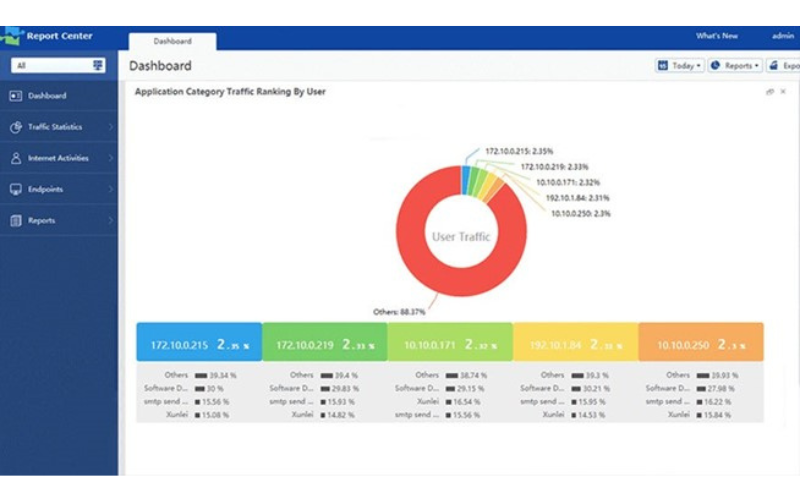Click the User Traffic donut center label
The image size is (800, 500).
(x=461, y=237)
